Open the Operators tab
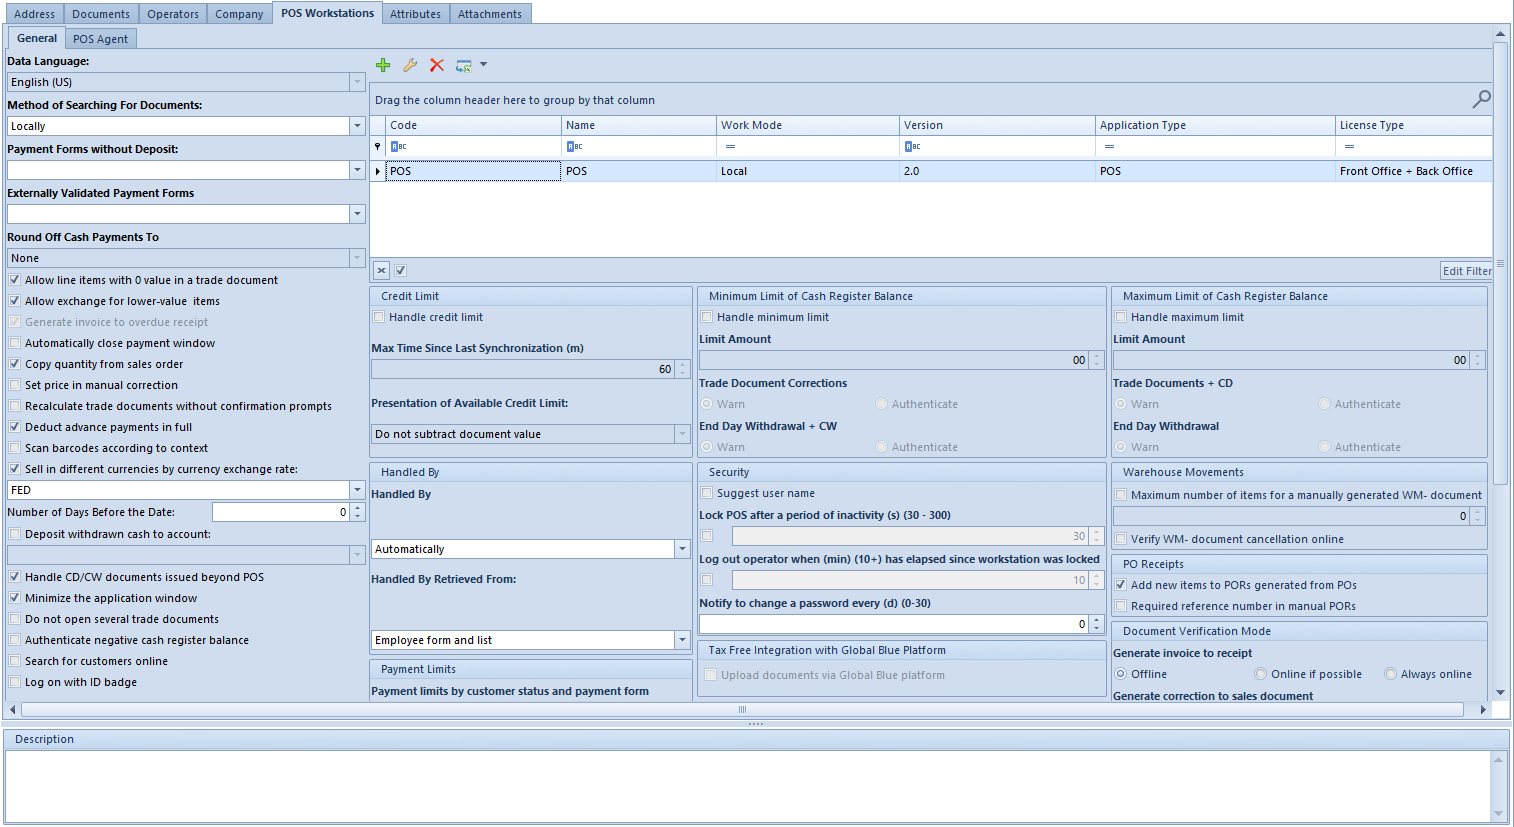This screenshot has width=1514, height=827. (173, 14)
